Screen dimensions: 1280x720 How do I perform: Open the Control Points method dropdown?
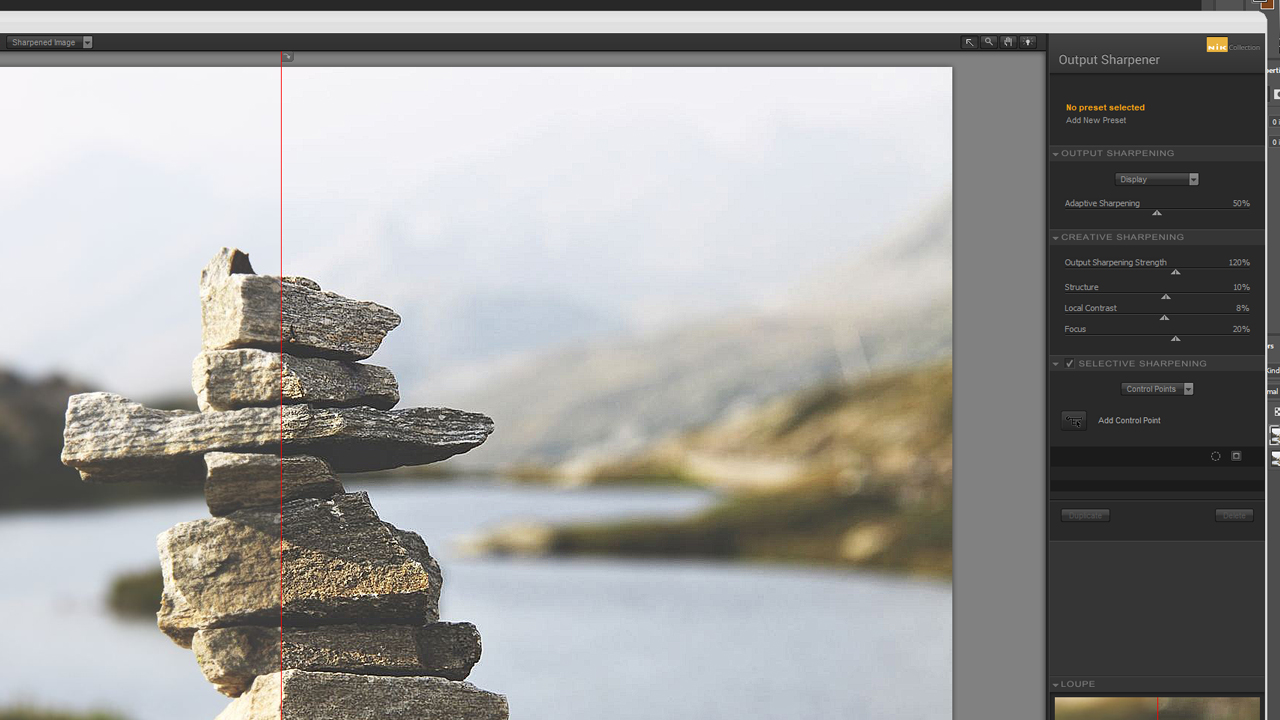click(1157, 389)
